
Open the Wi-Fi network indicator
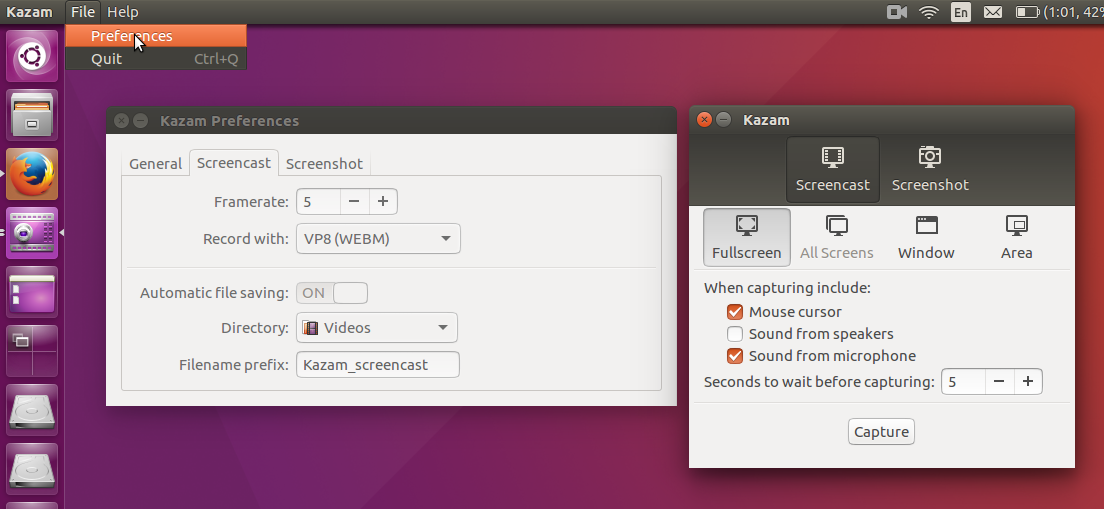click(x=929, y=12)
